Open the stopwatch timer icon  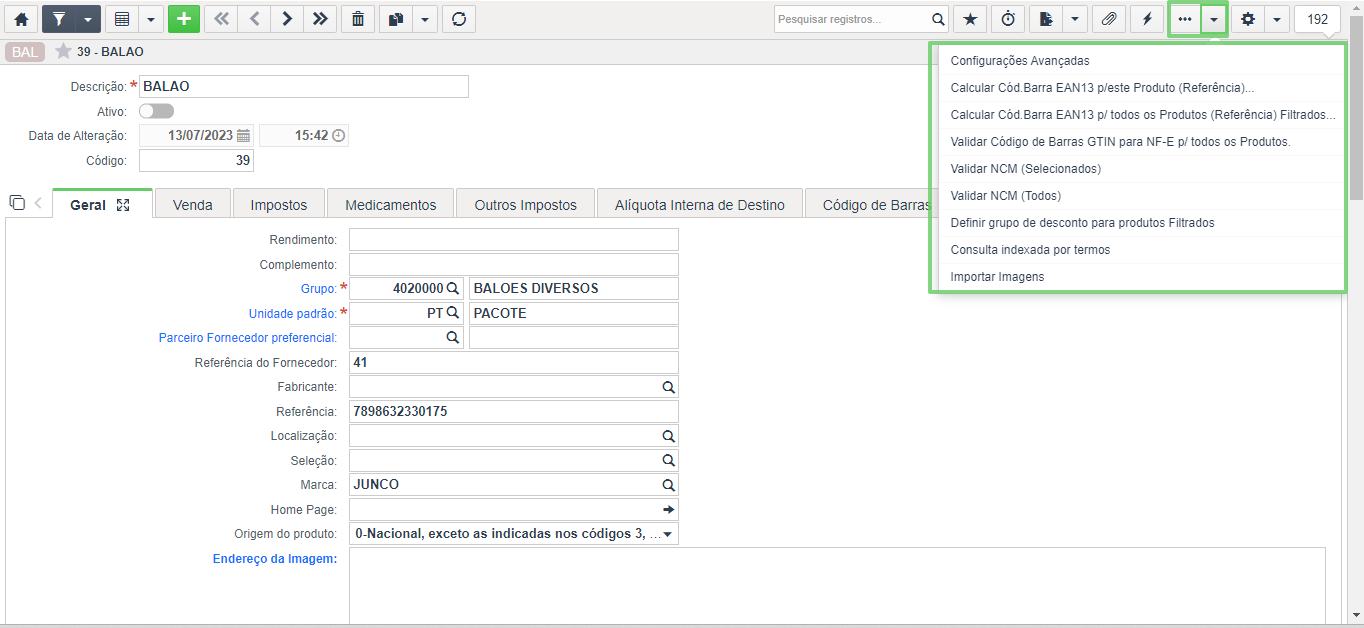[1008, 19]
